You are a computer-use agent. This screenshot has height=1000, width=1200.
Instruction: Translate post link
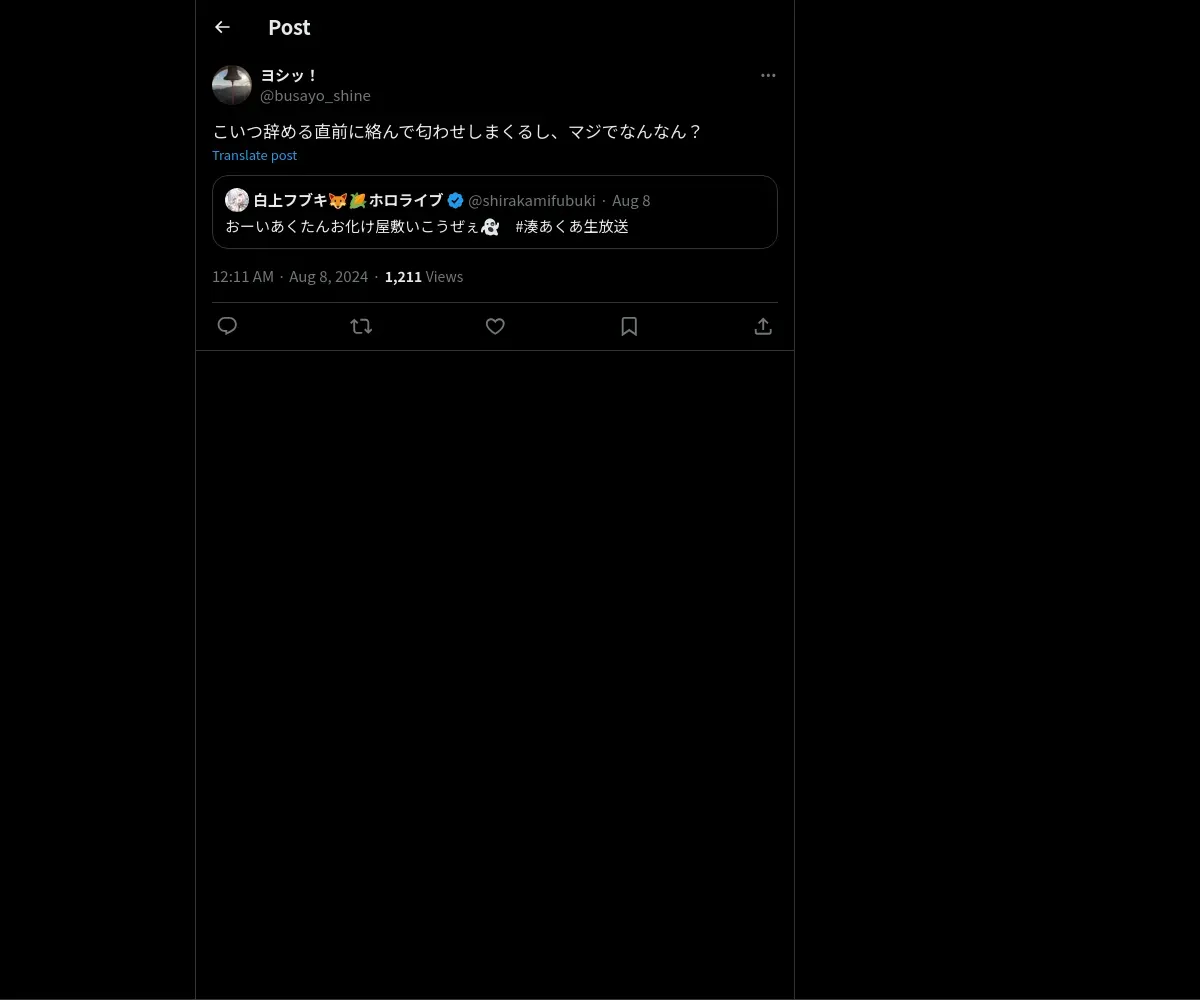[254, 155]
